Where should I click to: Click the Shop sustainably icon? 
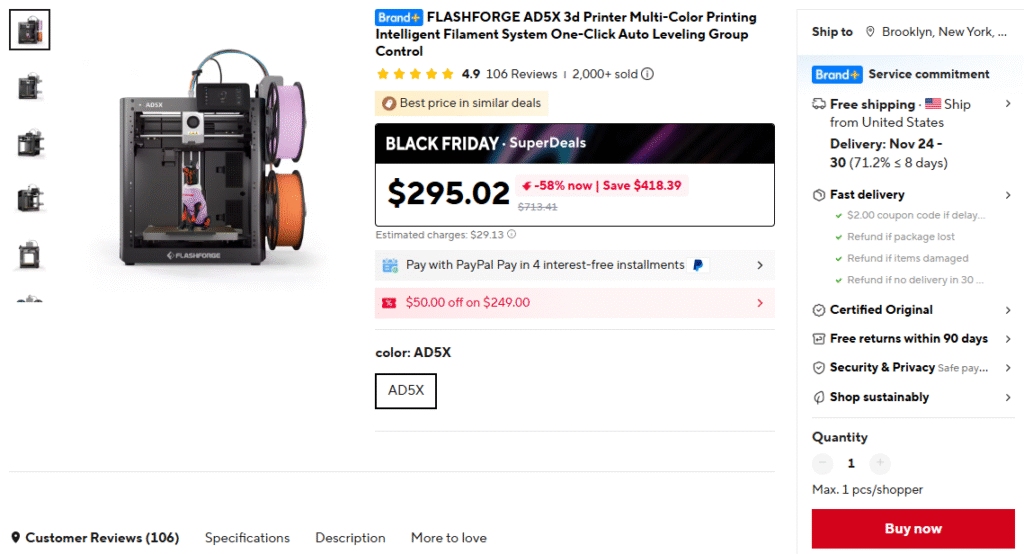tap(819, 397)
